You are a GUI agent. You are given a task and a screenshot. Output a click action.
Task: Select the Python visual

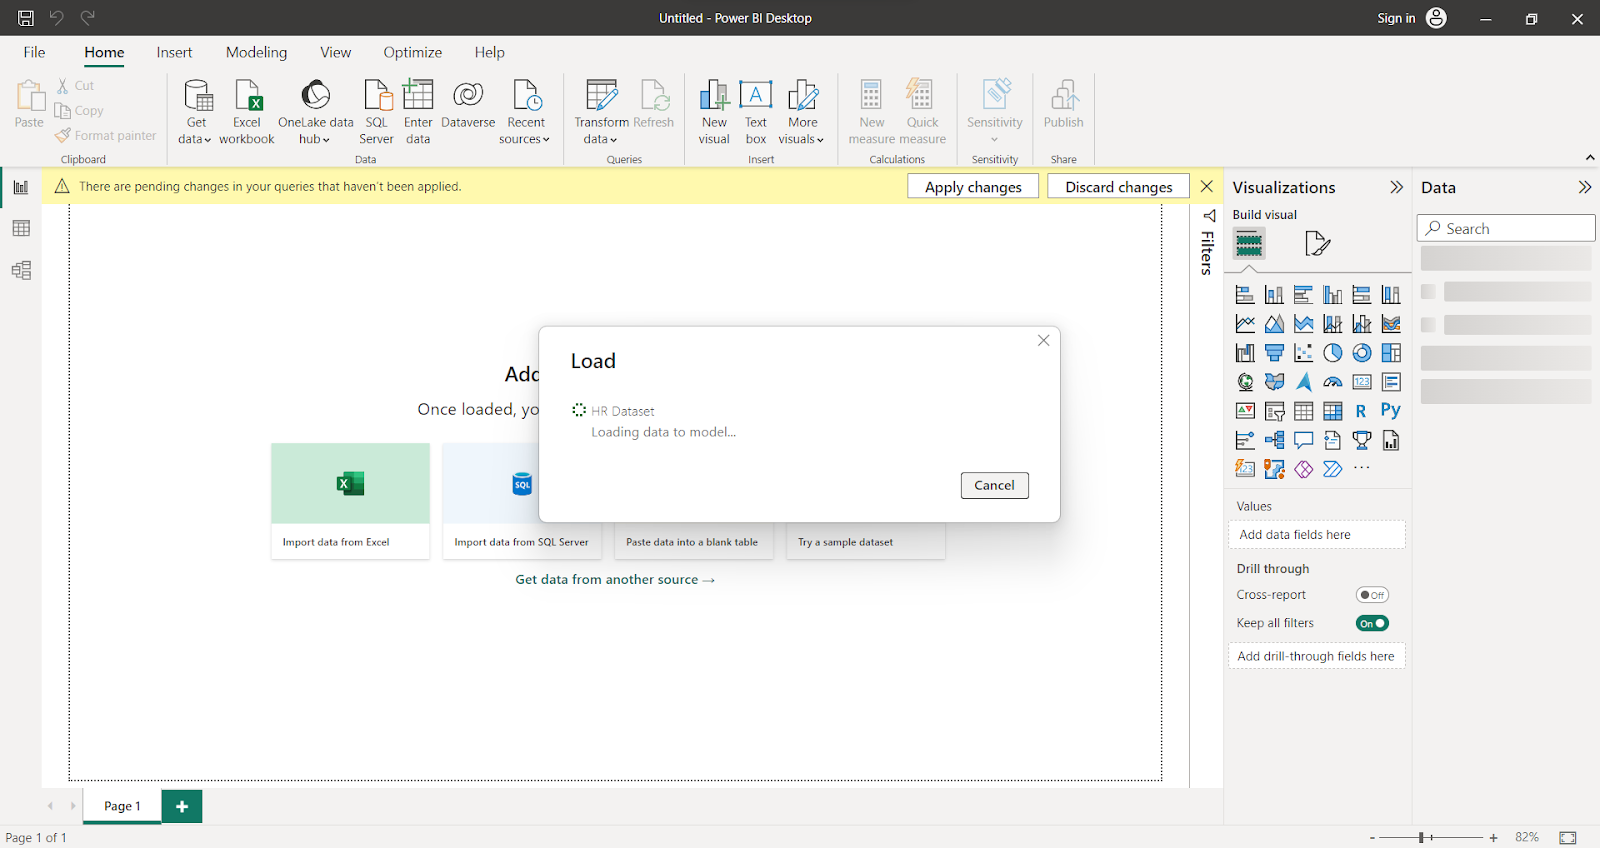[x=1390, y=411]
